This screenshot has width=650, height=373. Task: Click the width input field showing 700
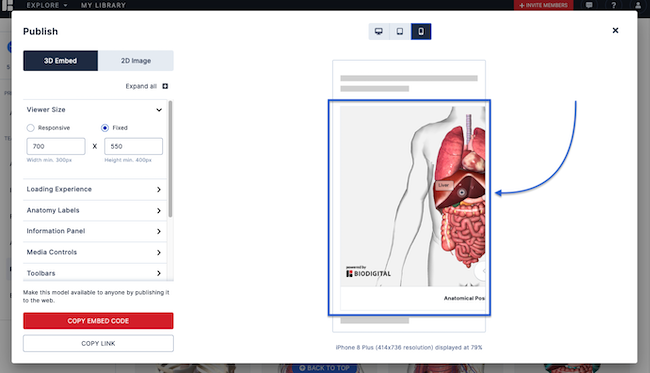point(56,146)
